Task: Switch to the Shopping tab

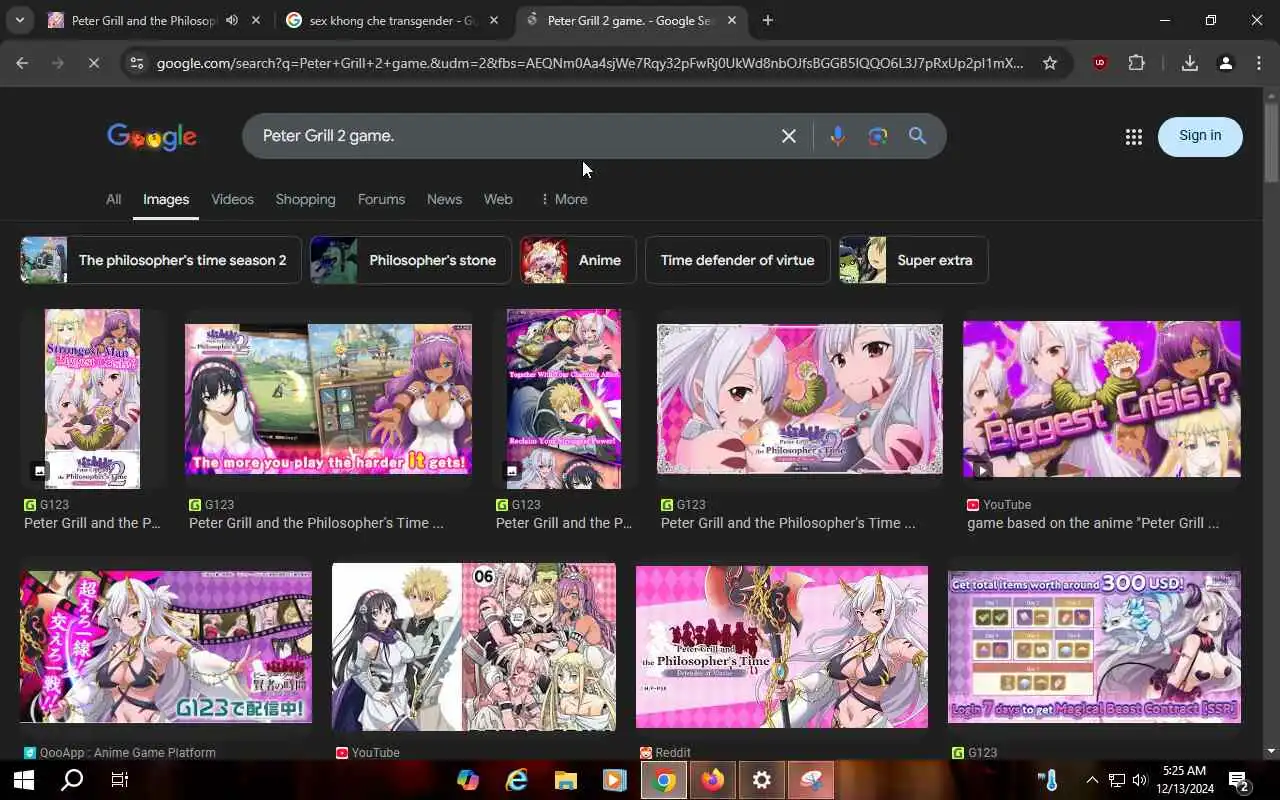Action: 305,199
